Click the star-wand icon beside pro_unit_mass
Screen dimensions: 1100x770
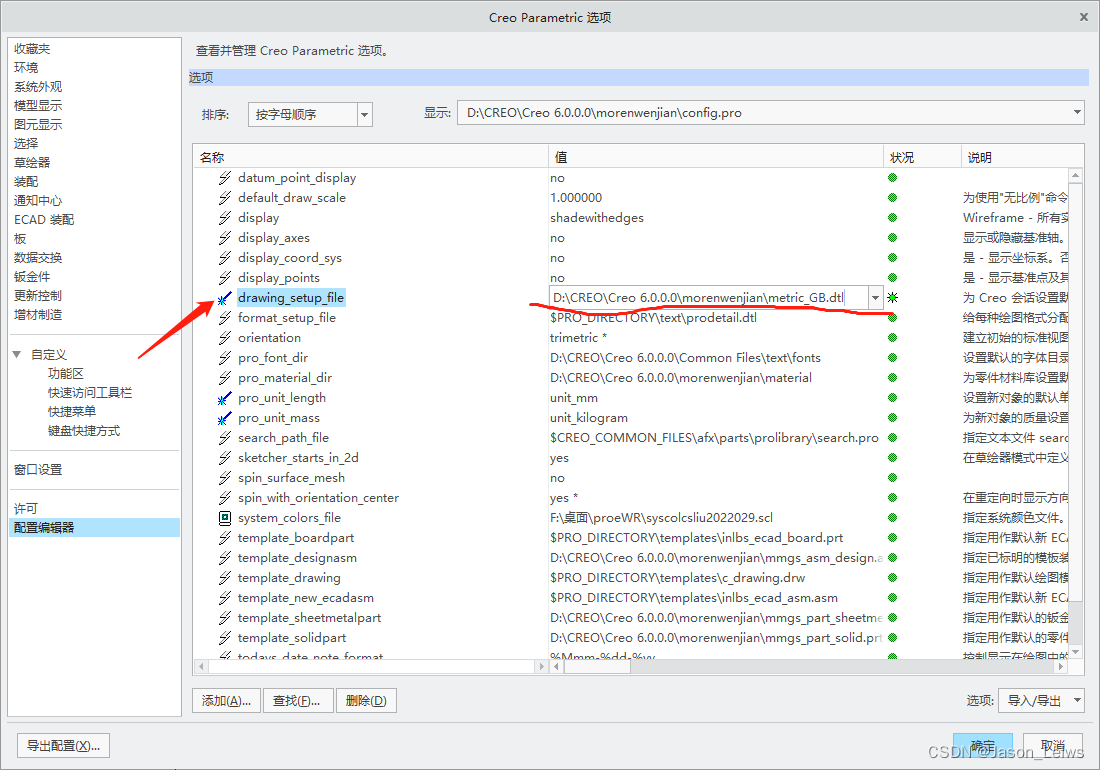(224, 418)
